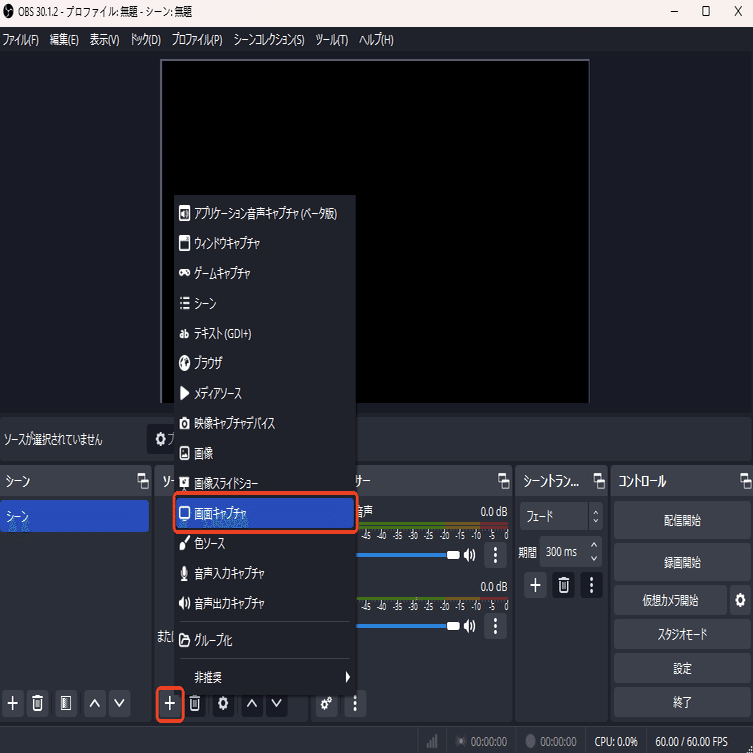The image size is (753, 753).
Task: Choose 色ソース from source menu
Action: (x=265, y=543)
